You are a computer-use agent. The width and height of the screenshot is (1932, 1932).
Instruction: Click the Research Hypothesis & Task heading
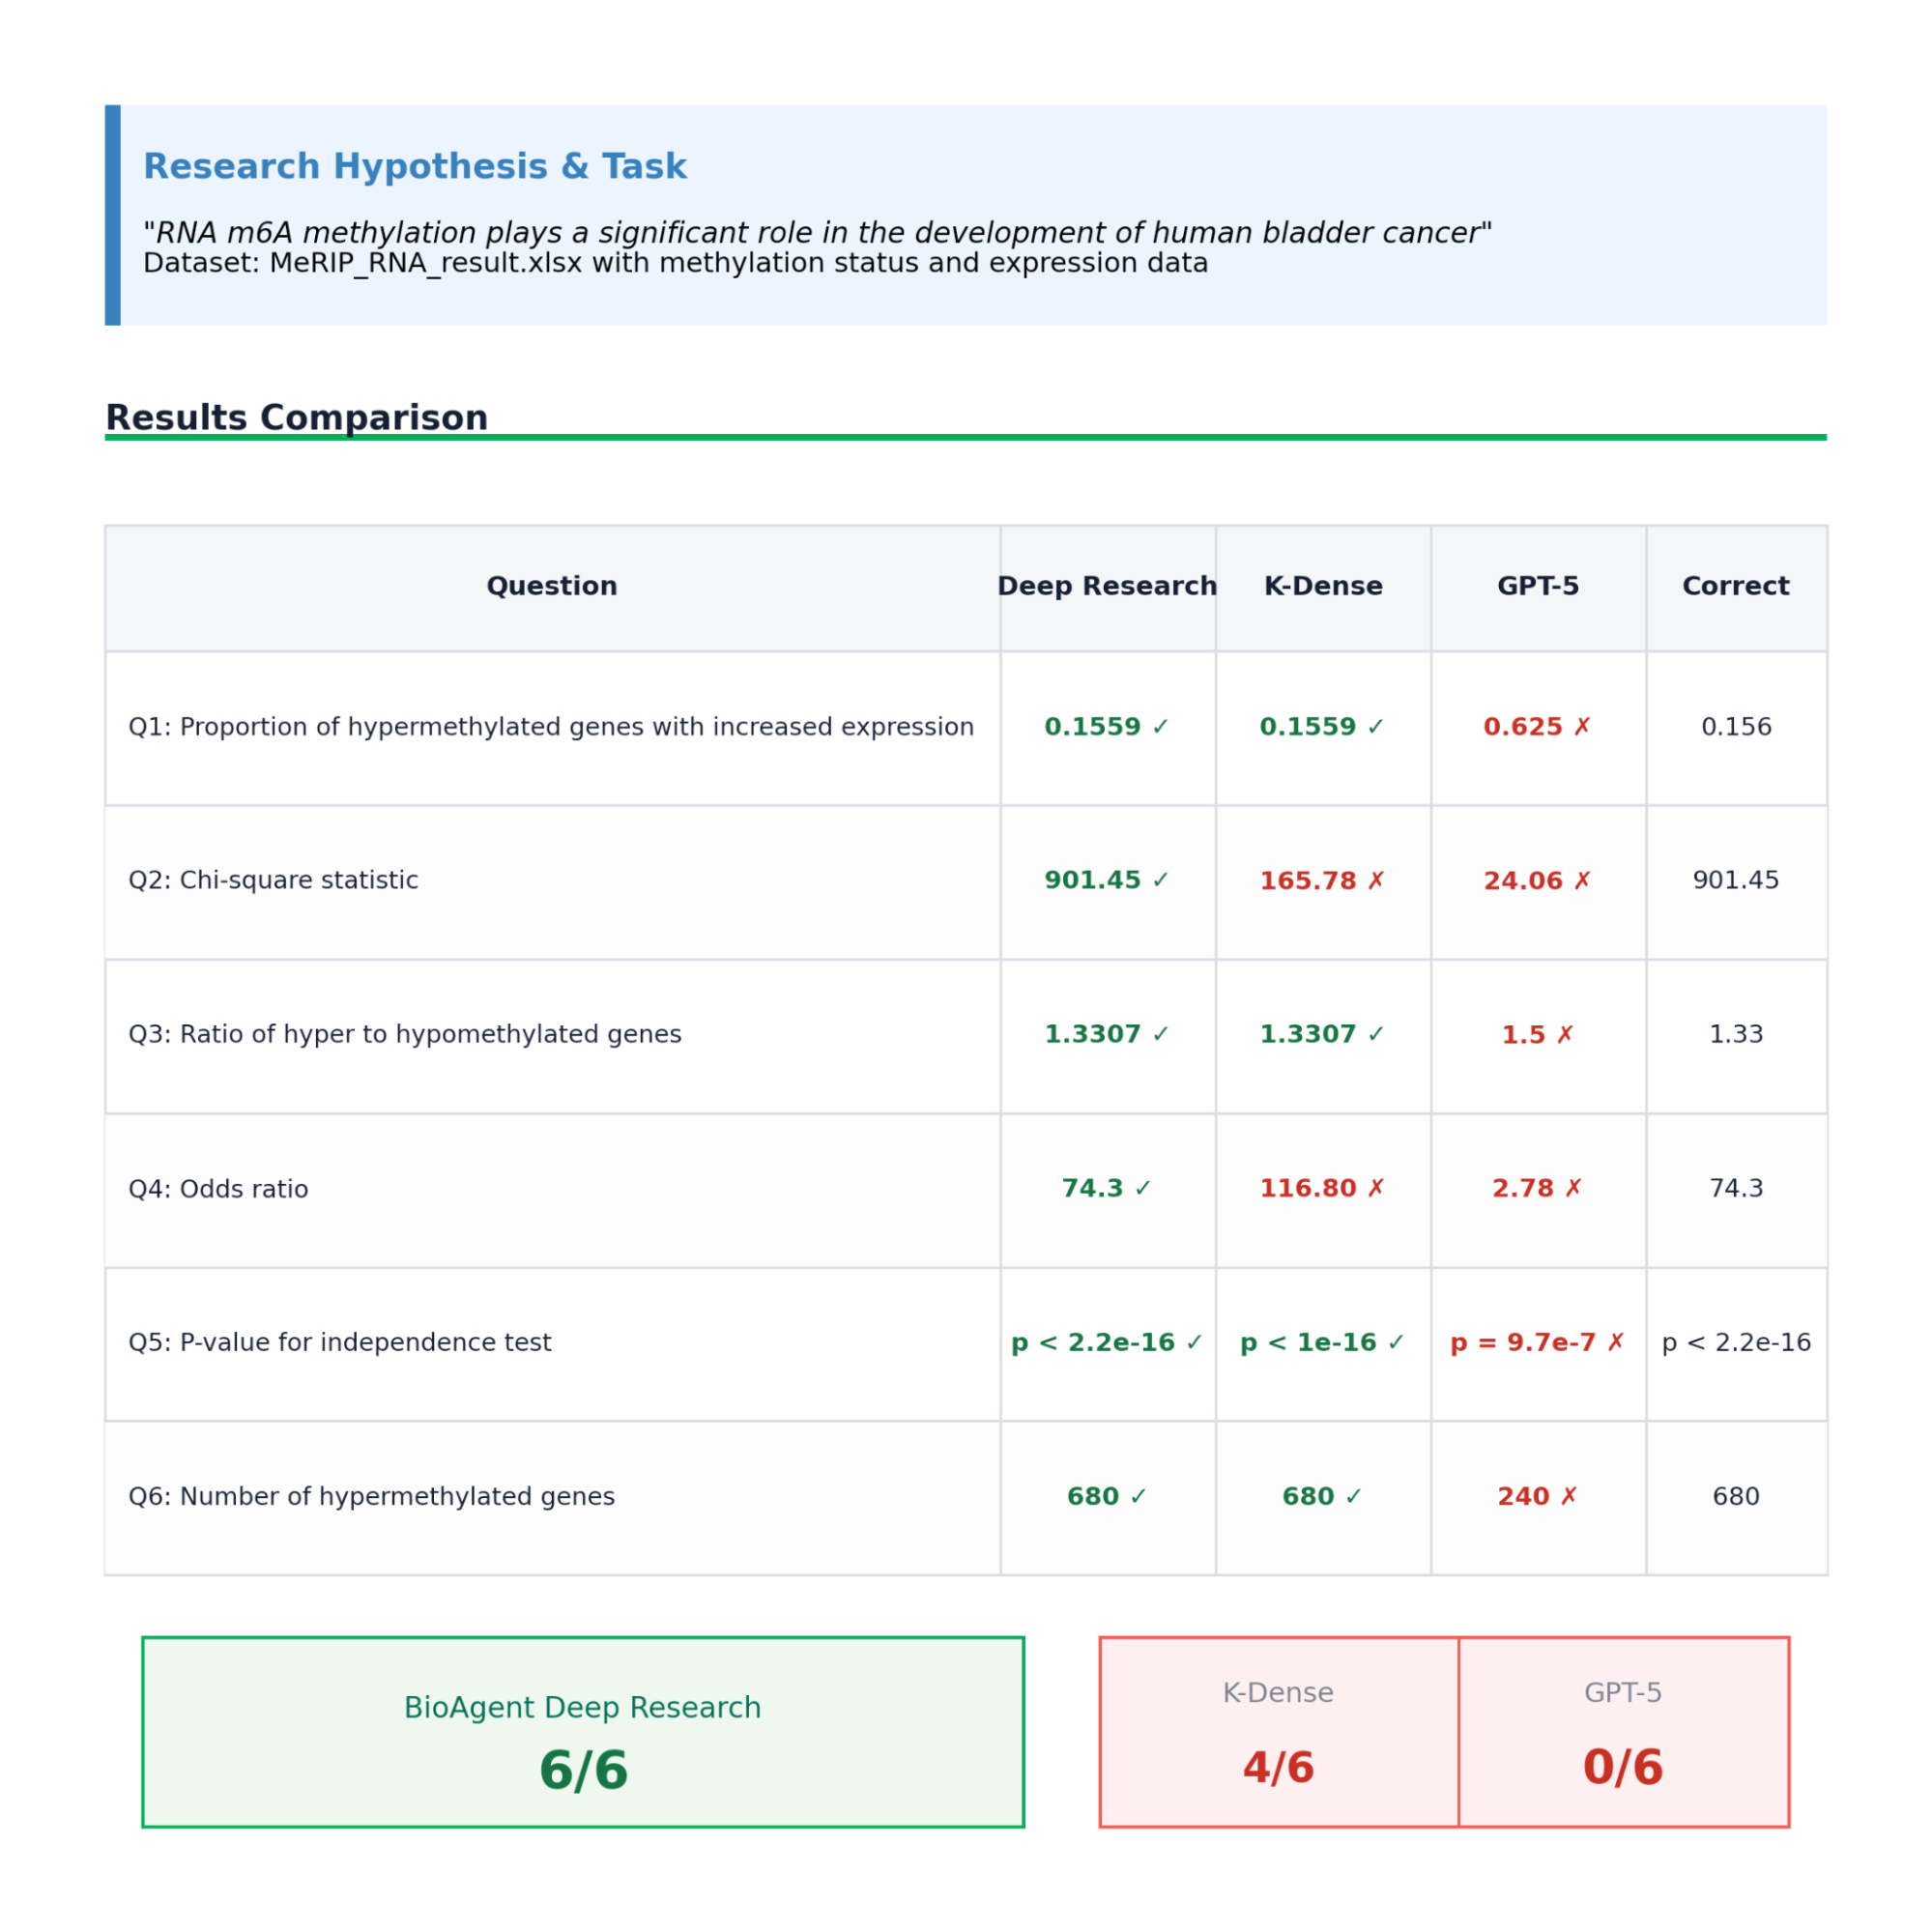pyautogui.click(x=415, y=167)
